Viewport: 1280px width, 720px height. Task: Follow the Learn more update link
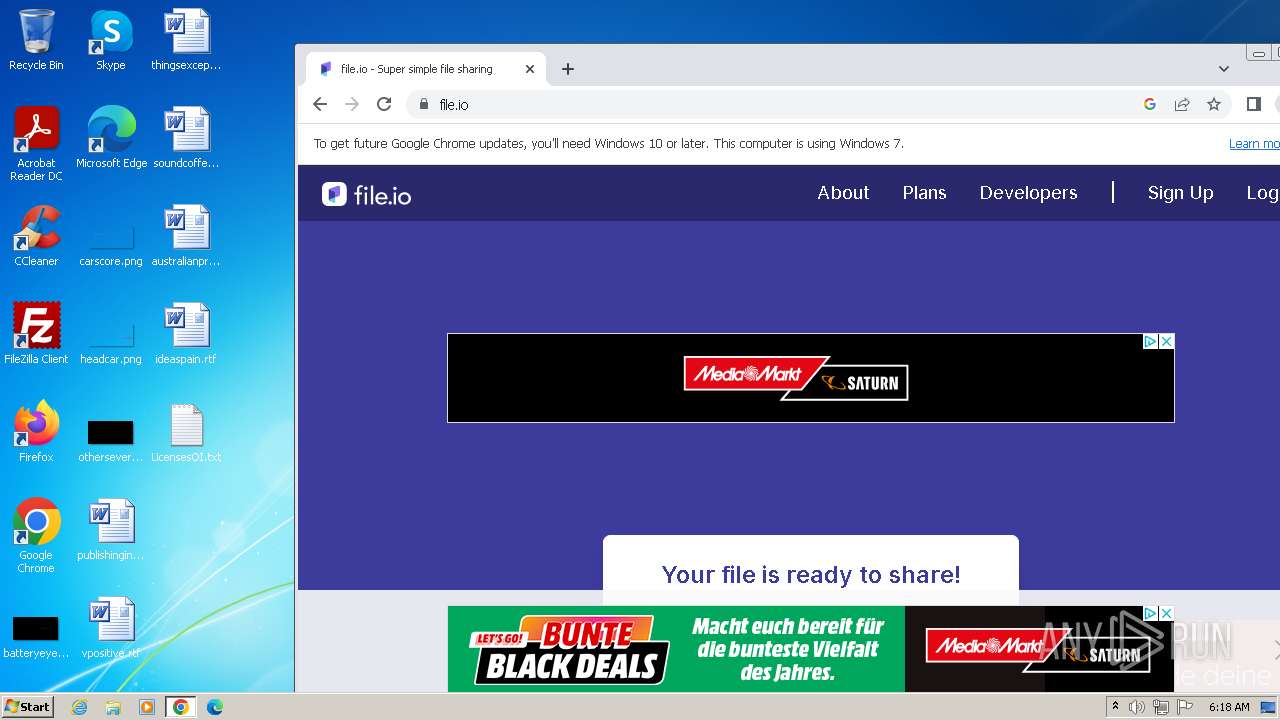click(1254, 144)
